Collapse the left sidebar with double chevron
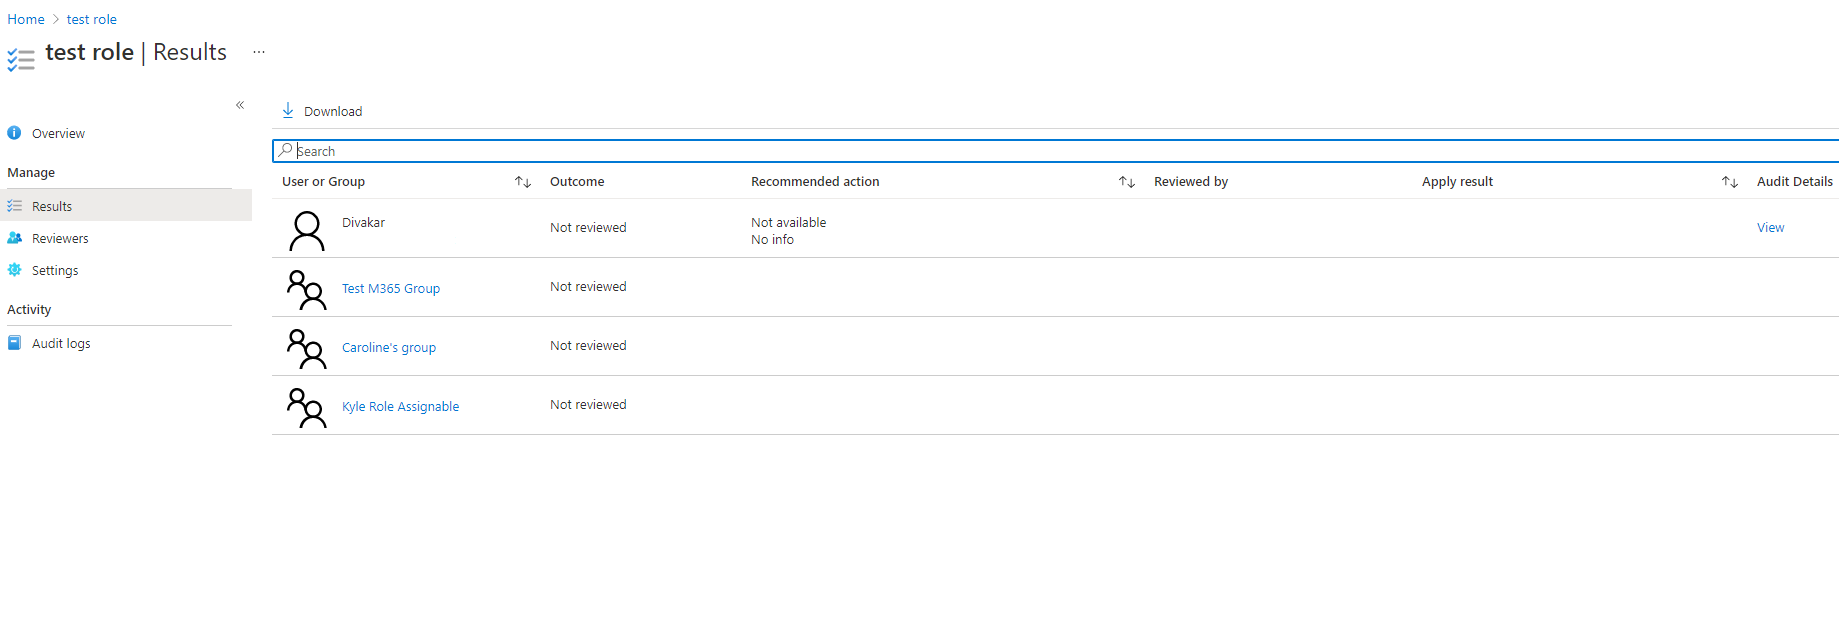The width and height of the screenshot is (1839, 630). coord(240,105)
